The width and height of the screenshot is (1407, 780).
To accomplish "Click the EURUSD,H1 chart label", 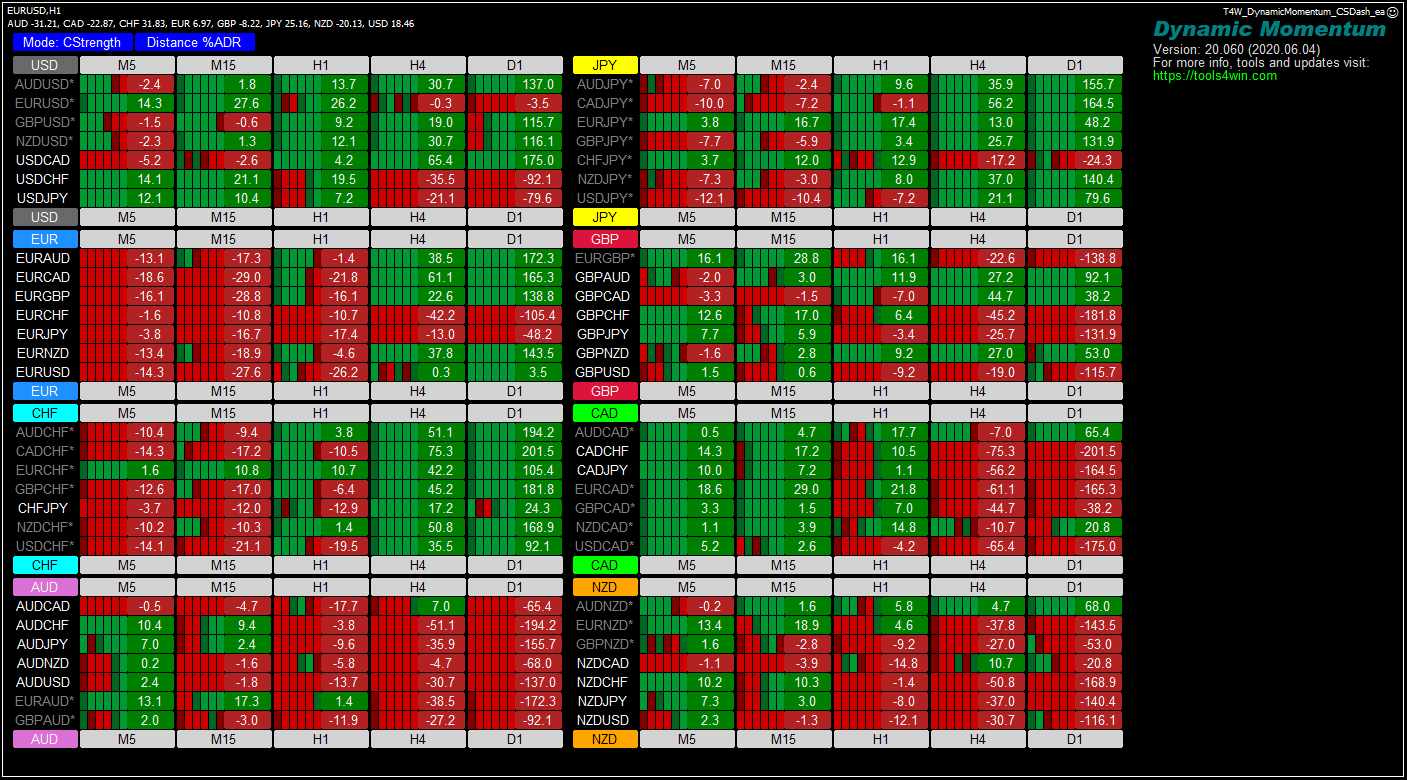I will point(34,10).
